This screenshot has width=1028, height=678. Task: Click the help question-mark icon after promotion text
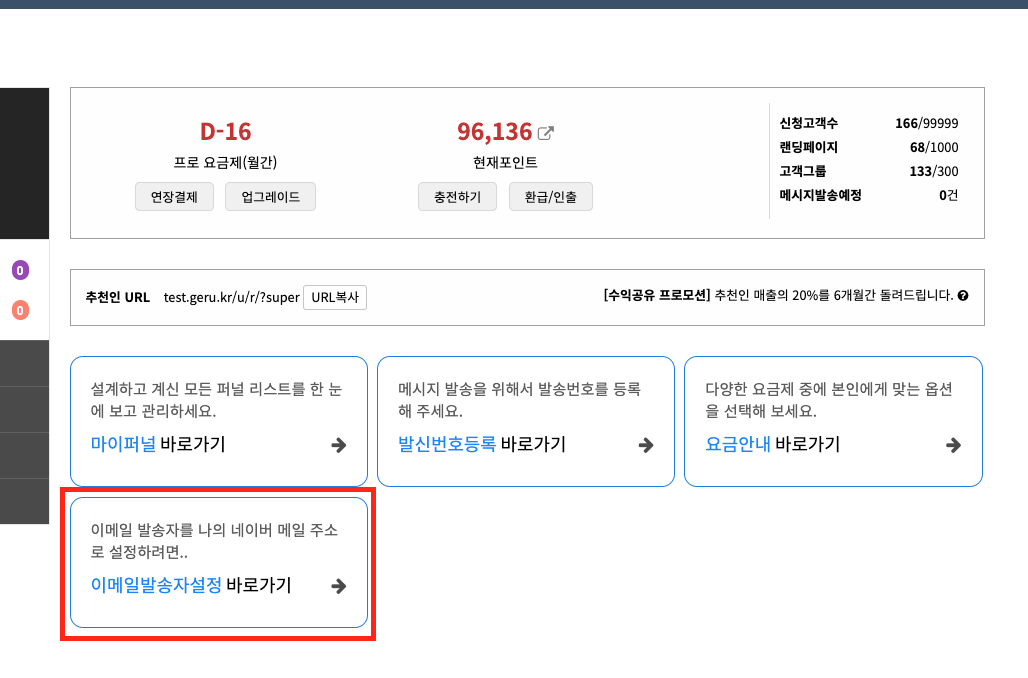point(962,296)
